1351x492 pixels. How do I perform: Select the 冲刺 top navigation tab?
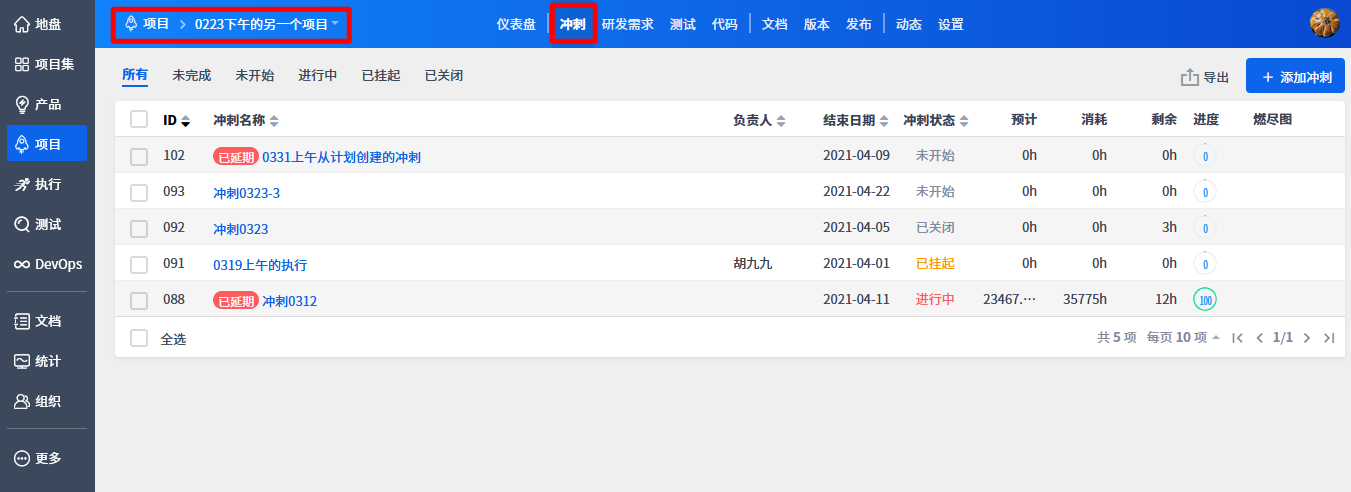point(573,24)
